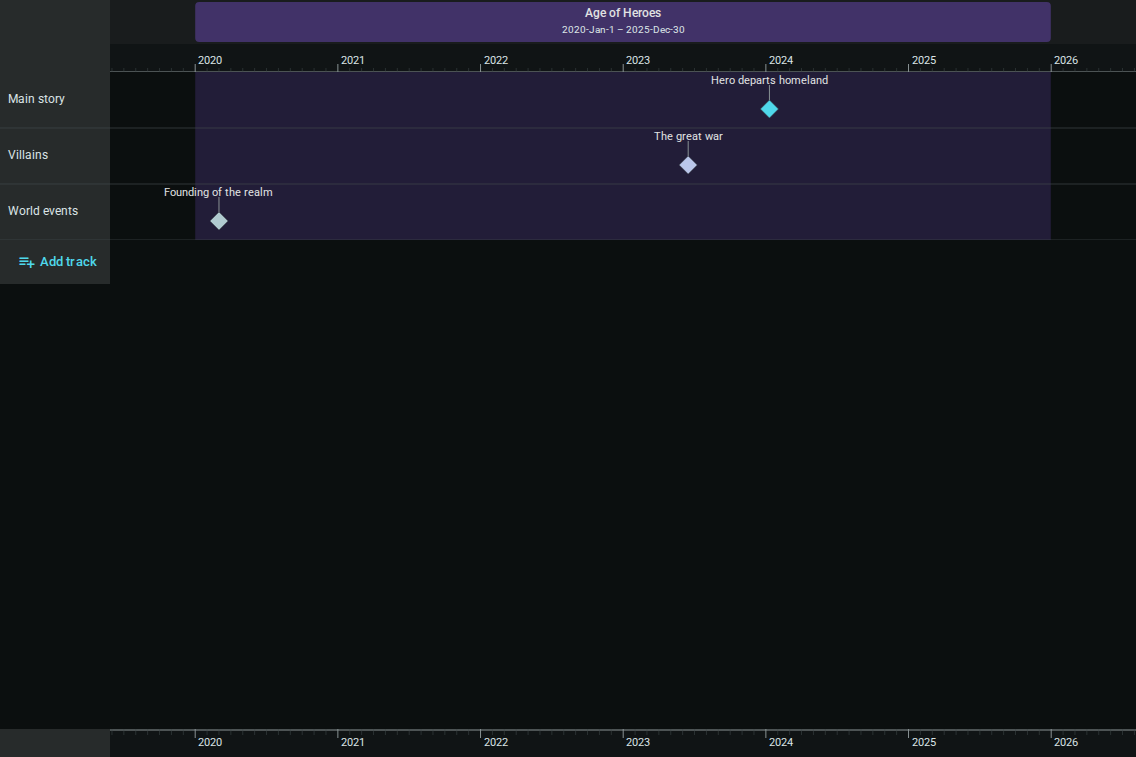Add a new track with Add track
Screen dimensions: 1136x757
[58, 262]
